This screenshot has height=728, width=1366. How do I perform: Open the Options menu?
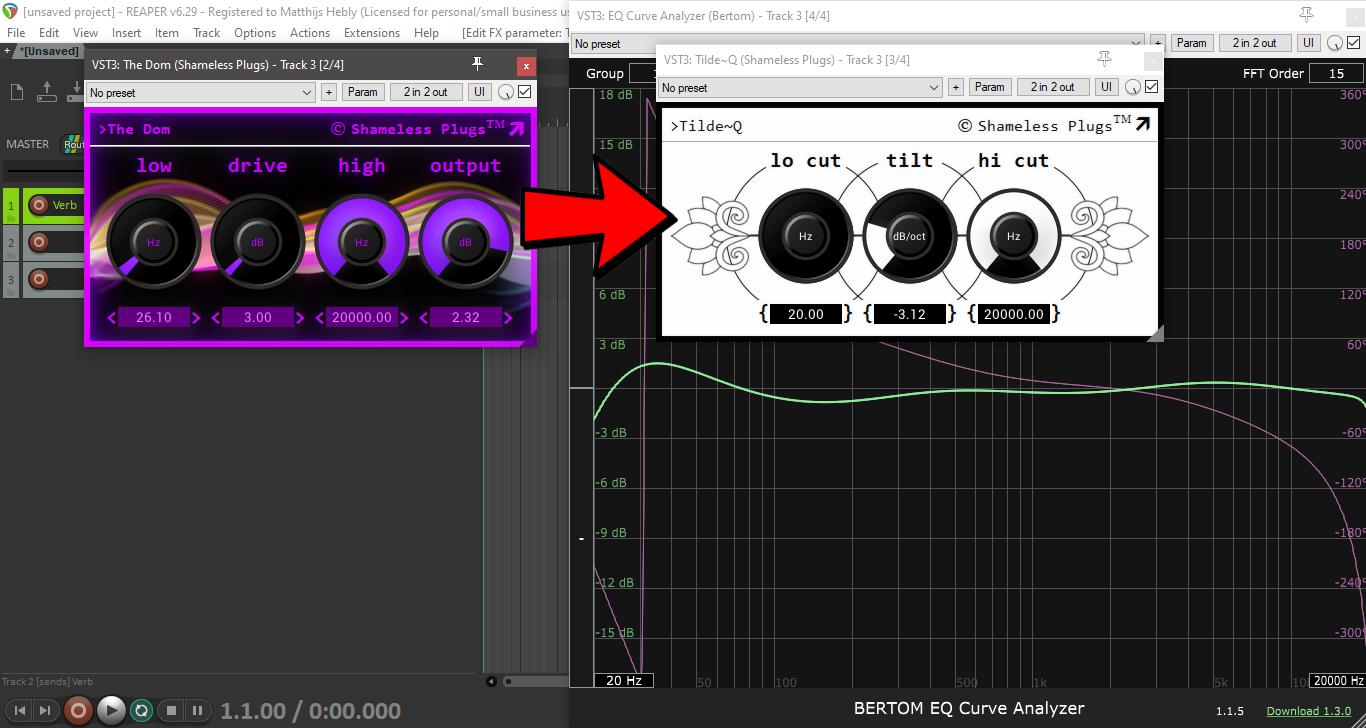[255, 33]
